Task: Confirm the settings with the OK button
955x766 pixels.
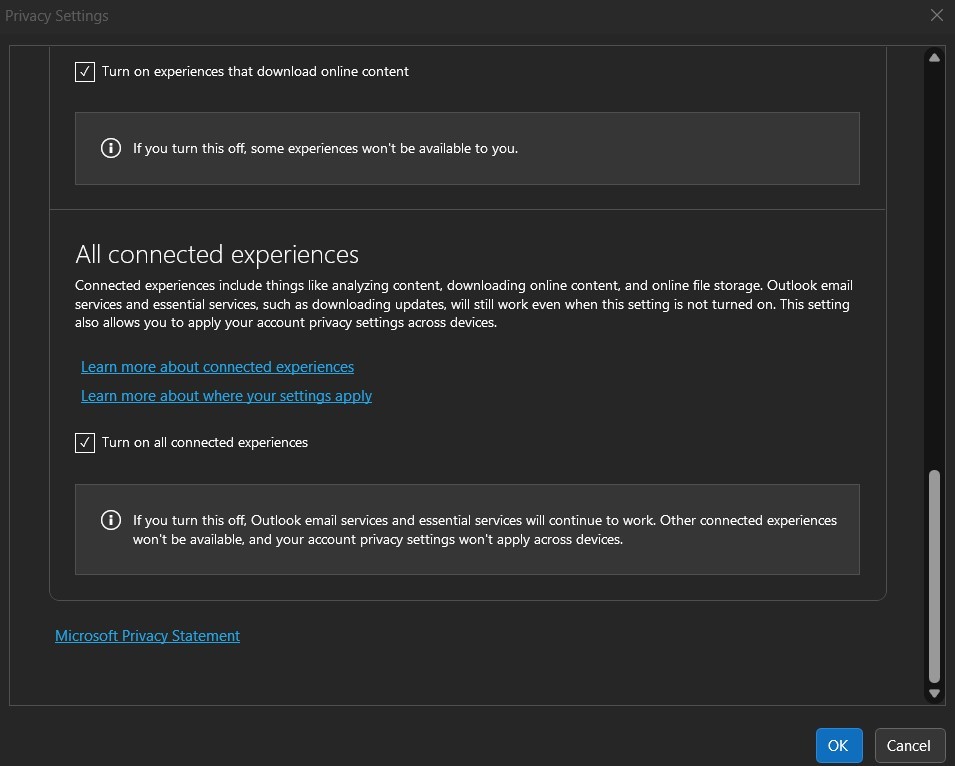Action: (x=838, y=745)
